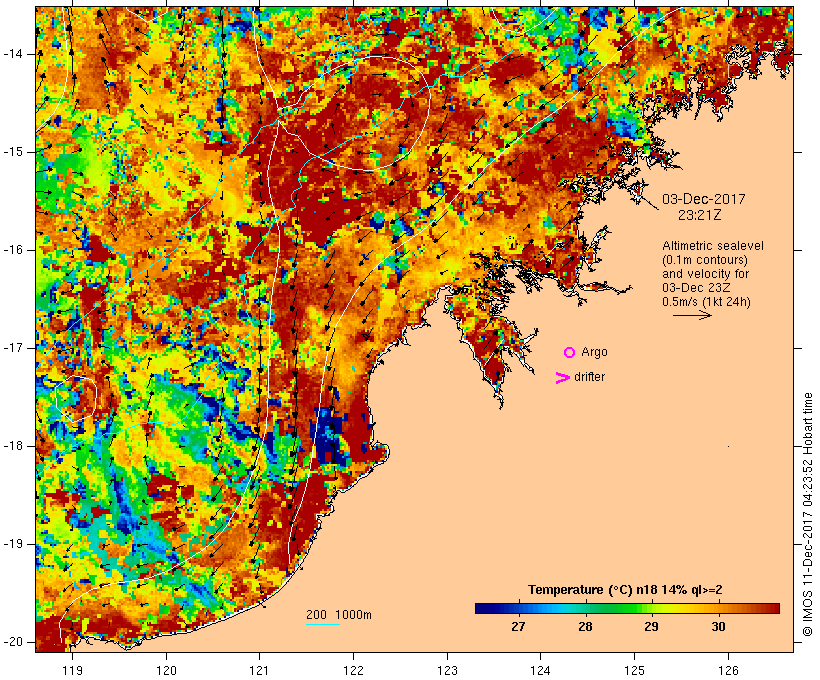
Task: Click the temperature color bar at 27
Action: (x=518, y=608)
